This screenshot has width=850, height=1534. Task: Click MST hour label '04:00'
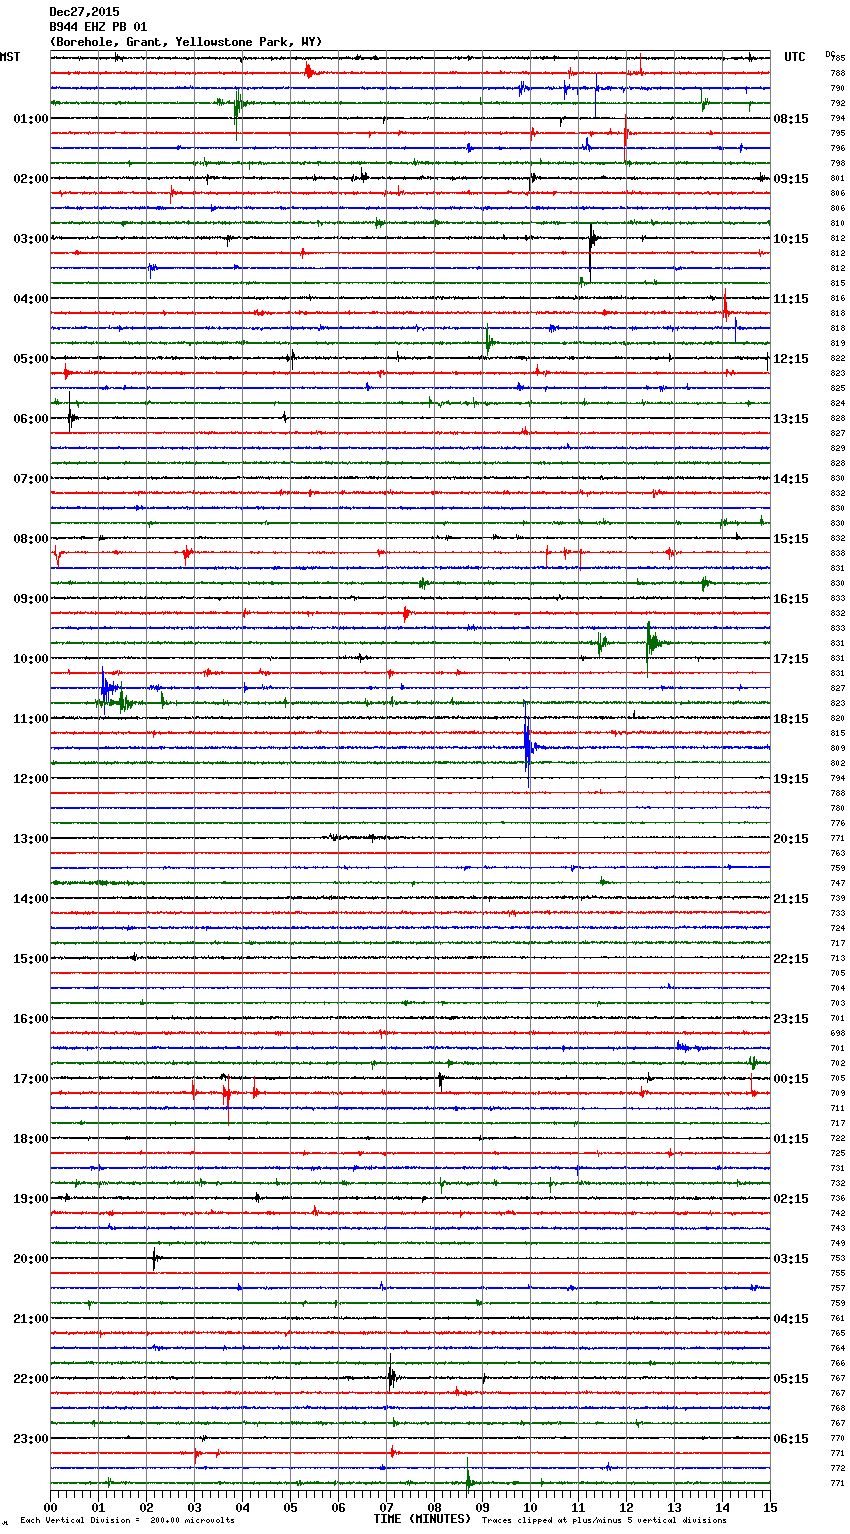click(x=31, y=299)
